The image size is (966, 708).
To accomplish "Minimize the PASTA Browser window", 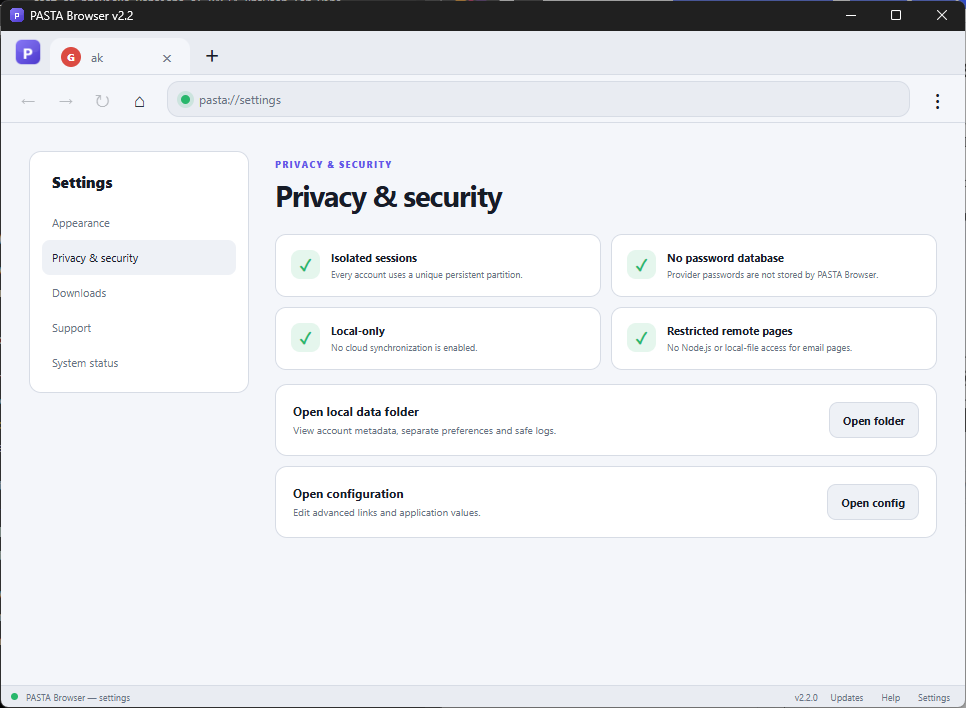I will [x=851, y=15].
